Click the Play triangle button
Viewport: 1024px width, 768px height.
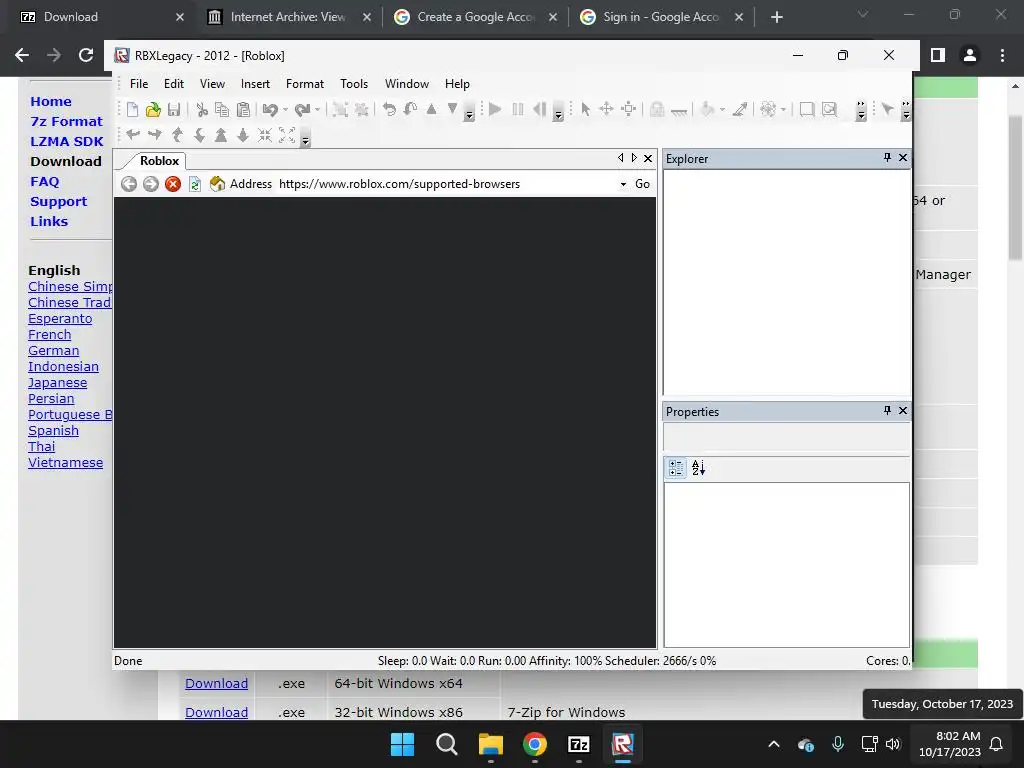[x=495, y=109]
